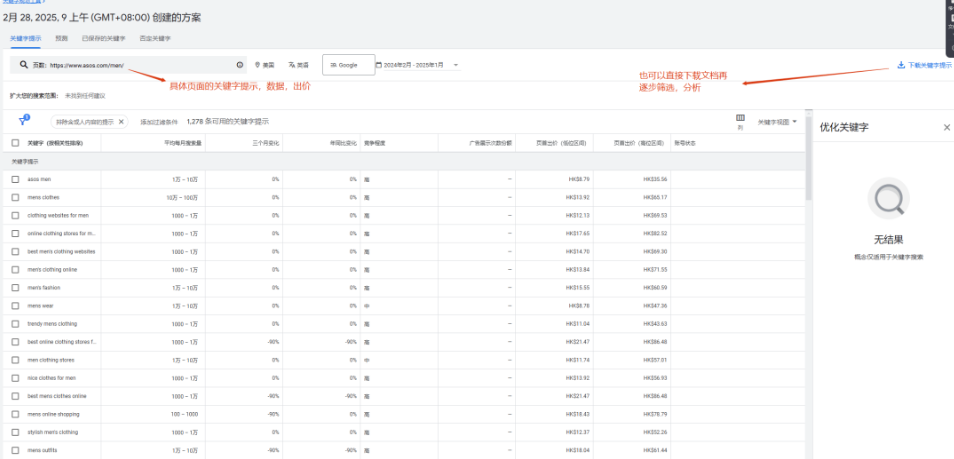
Task: Click the language 英语 translate icon
Action: click(292, 65)
